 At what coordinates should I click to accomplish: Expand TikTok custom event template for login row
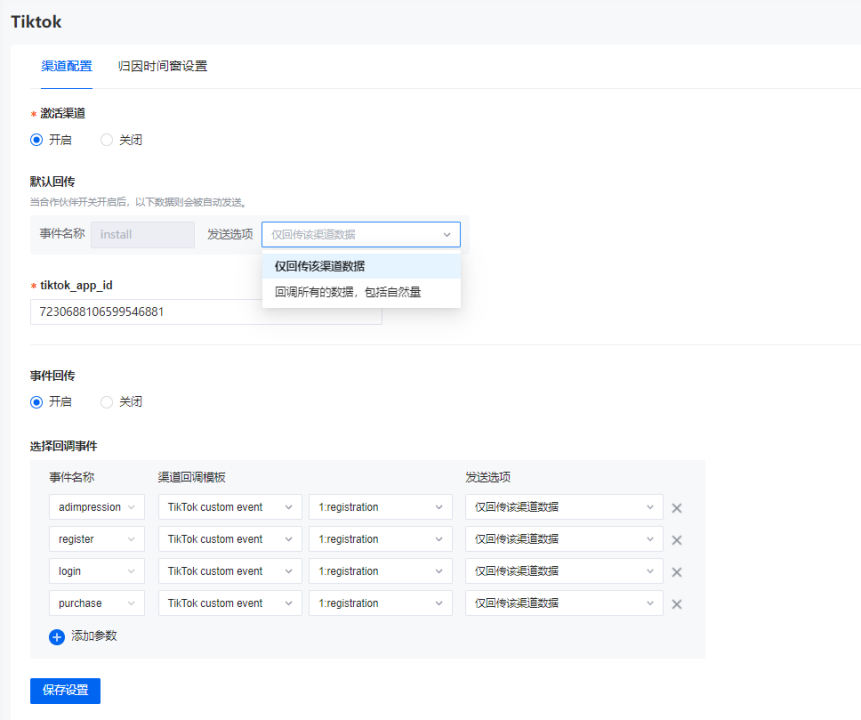click(230, 571)
